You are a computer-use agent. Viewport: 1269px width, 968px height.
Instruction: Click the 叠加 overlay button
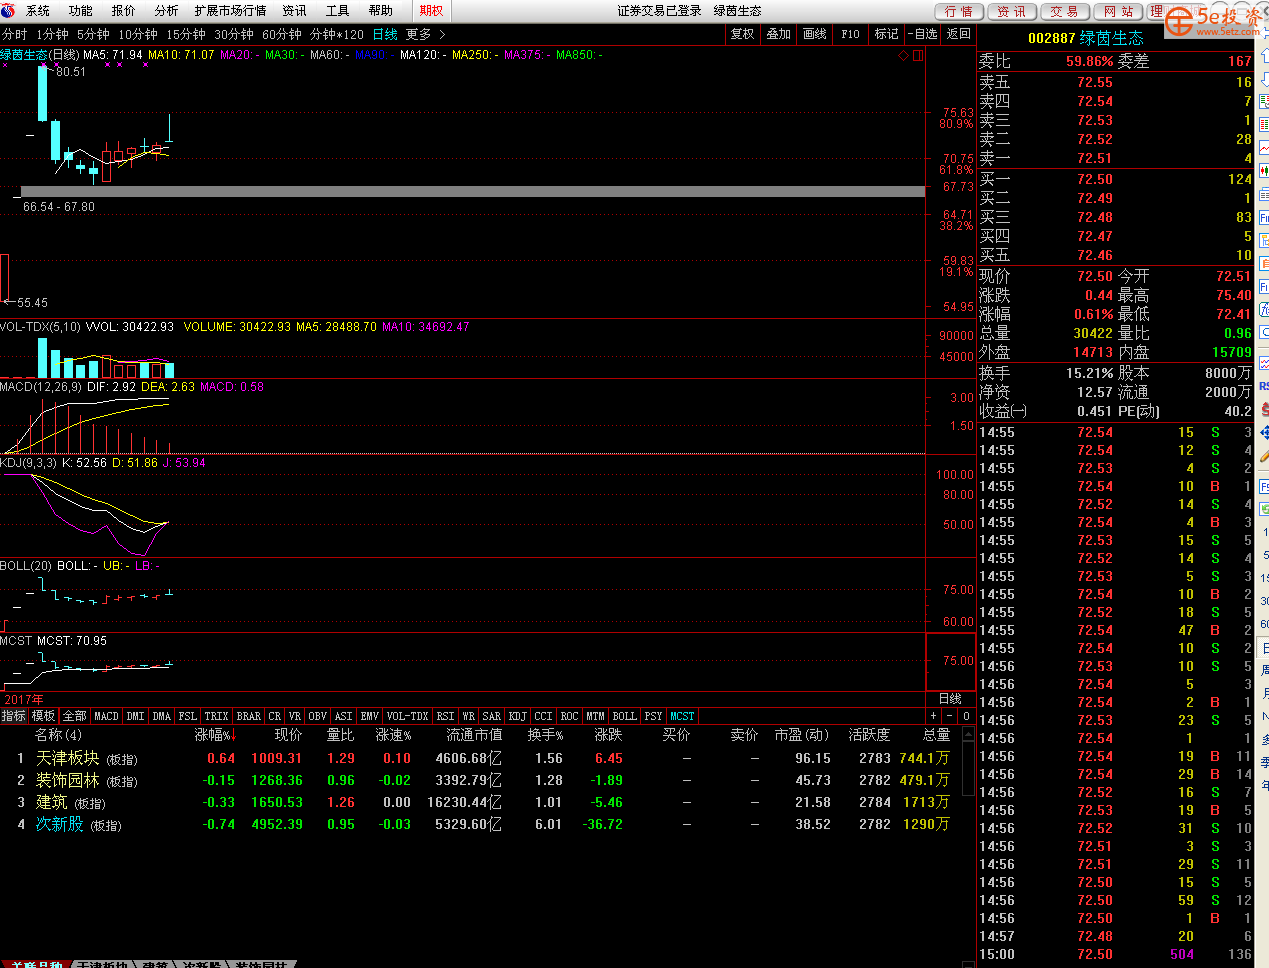[779, 34]
